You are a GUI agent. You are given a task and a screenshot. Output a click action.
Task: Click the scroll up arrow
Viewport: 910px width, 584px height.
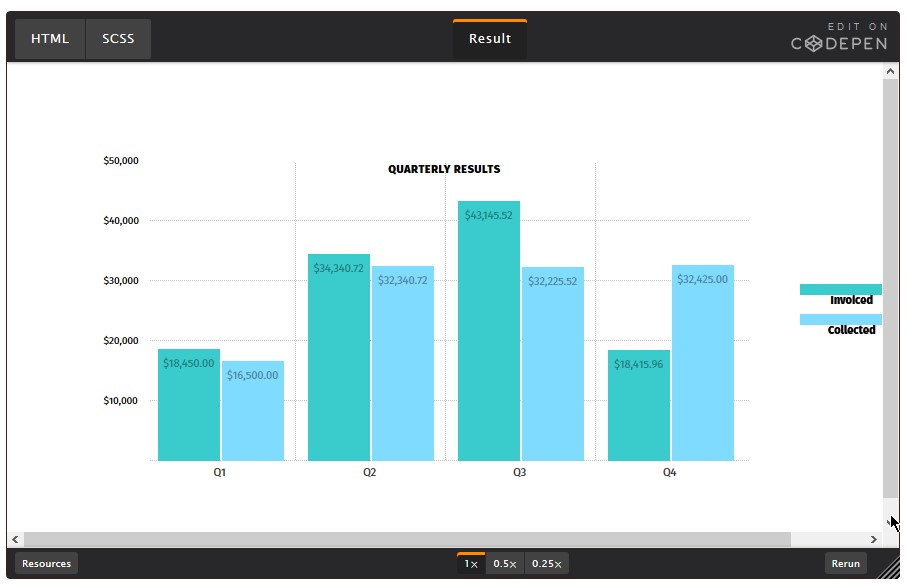coord(890,72)
